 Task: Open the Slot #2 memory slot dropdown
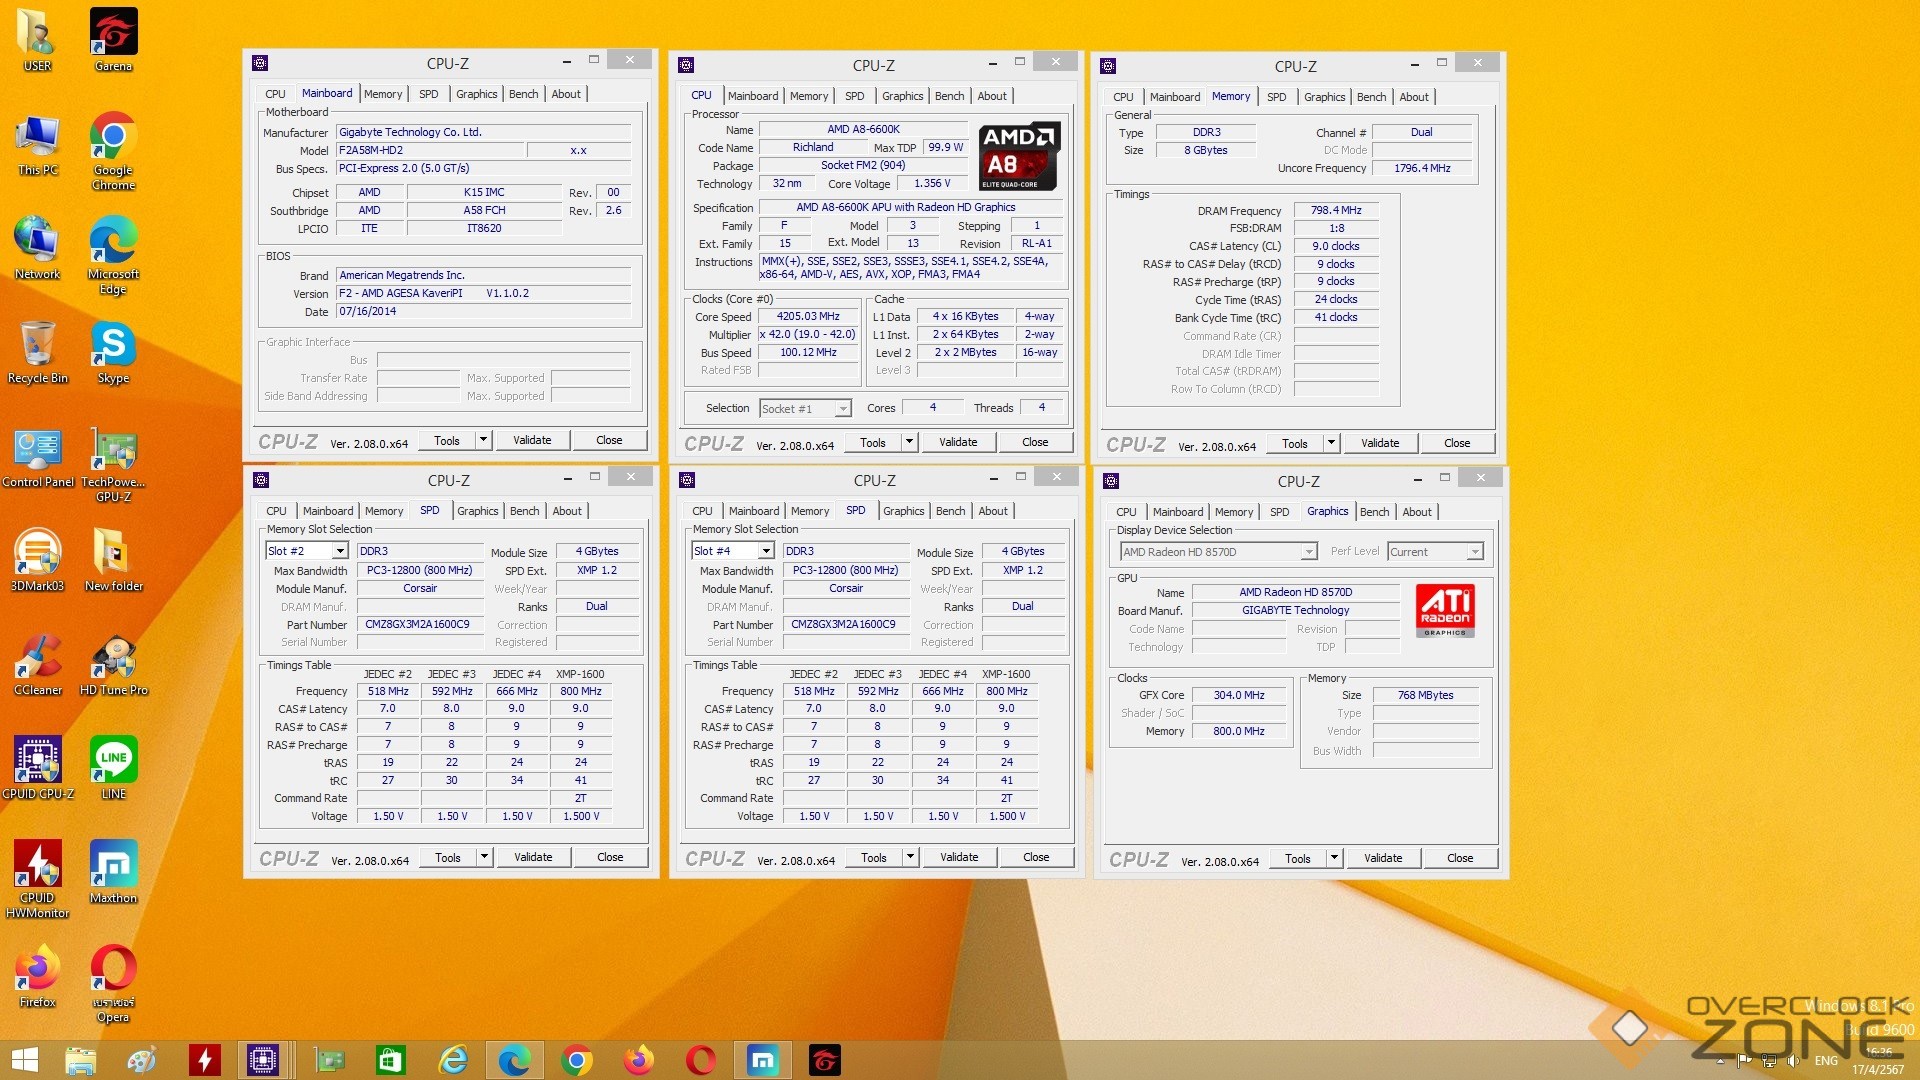pos(340,551)
